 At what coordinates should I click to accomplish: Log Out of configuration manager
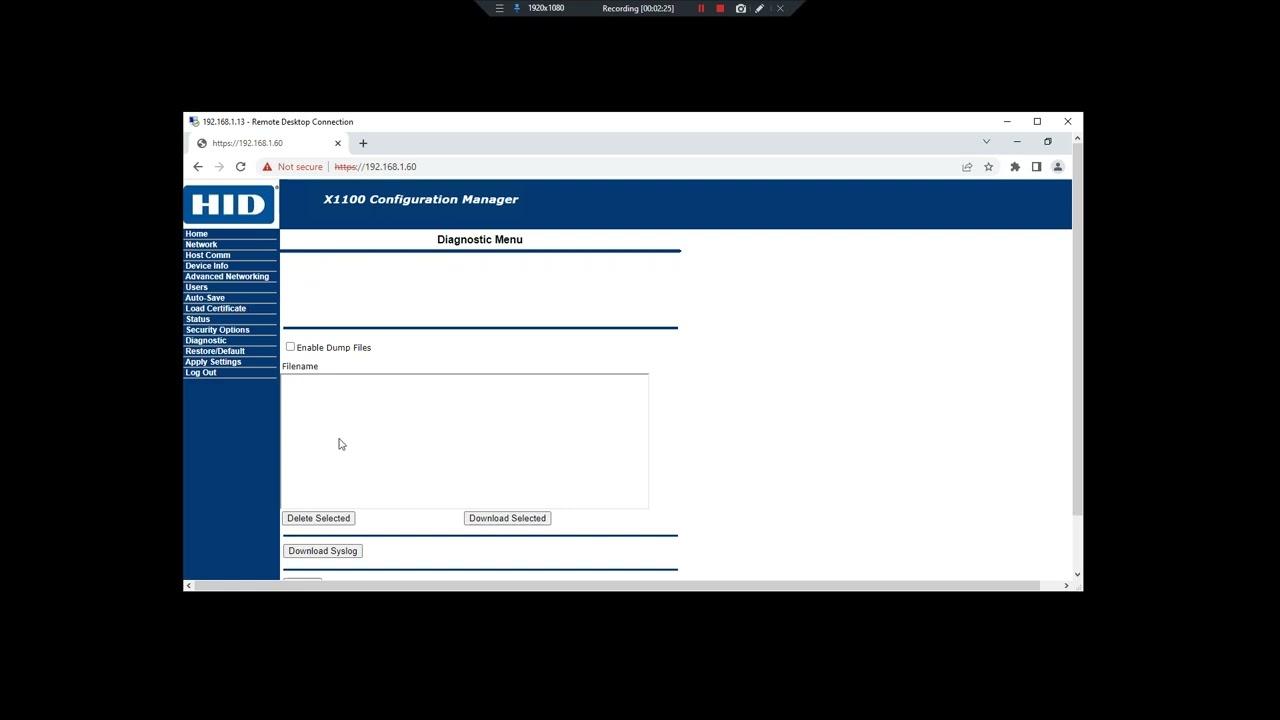[200, 372]
